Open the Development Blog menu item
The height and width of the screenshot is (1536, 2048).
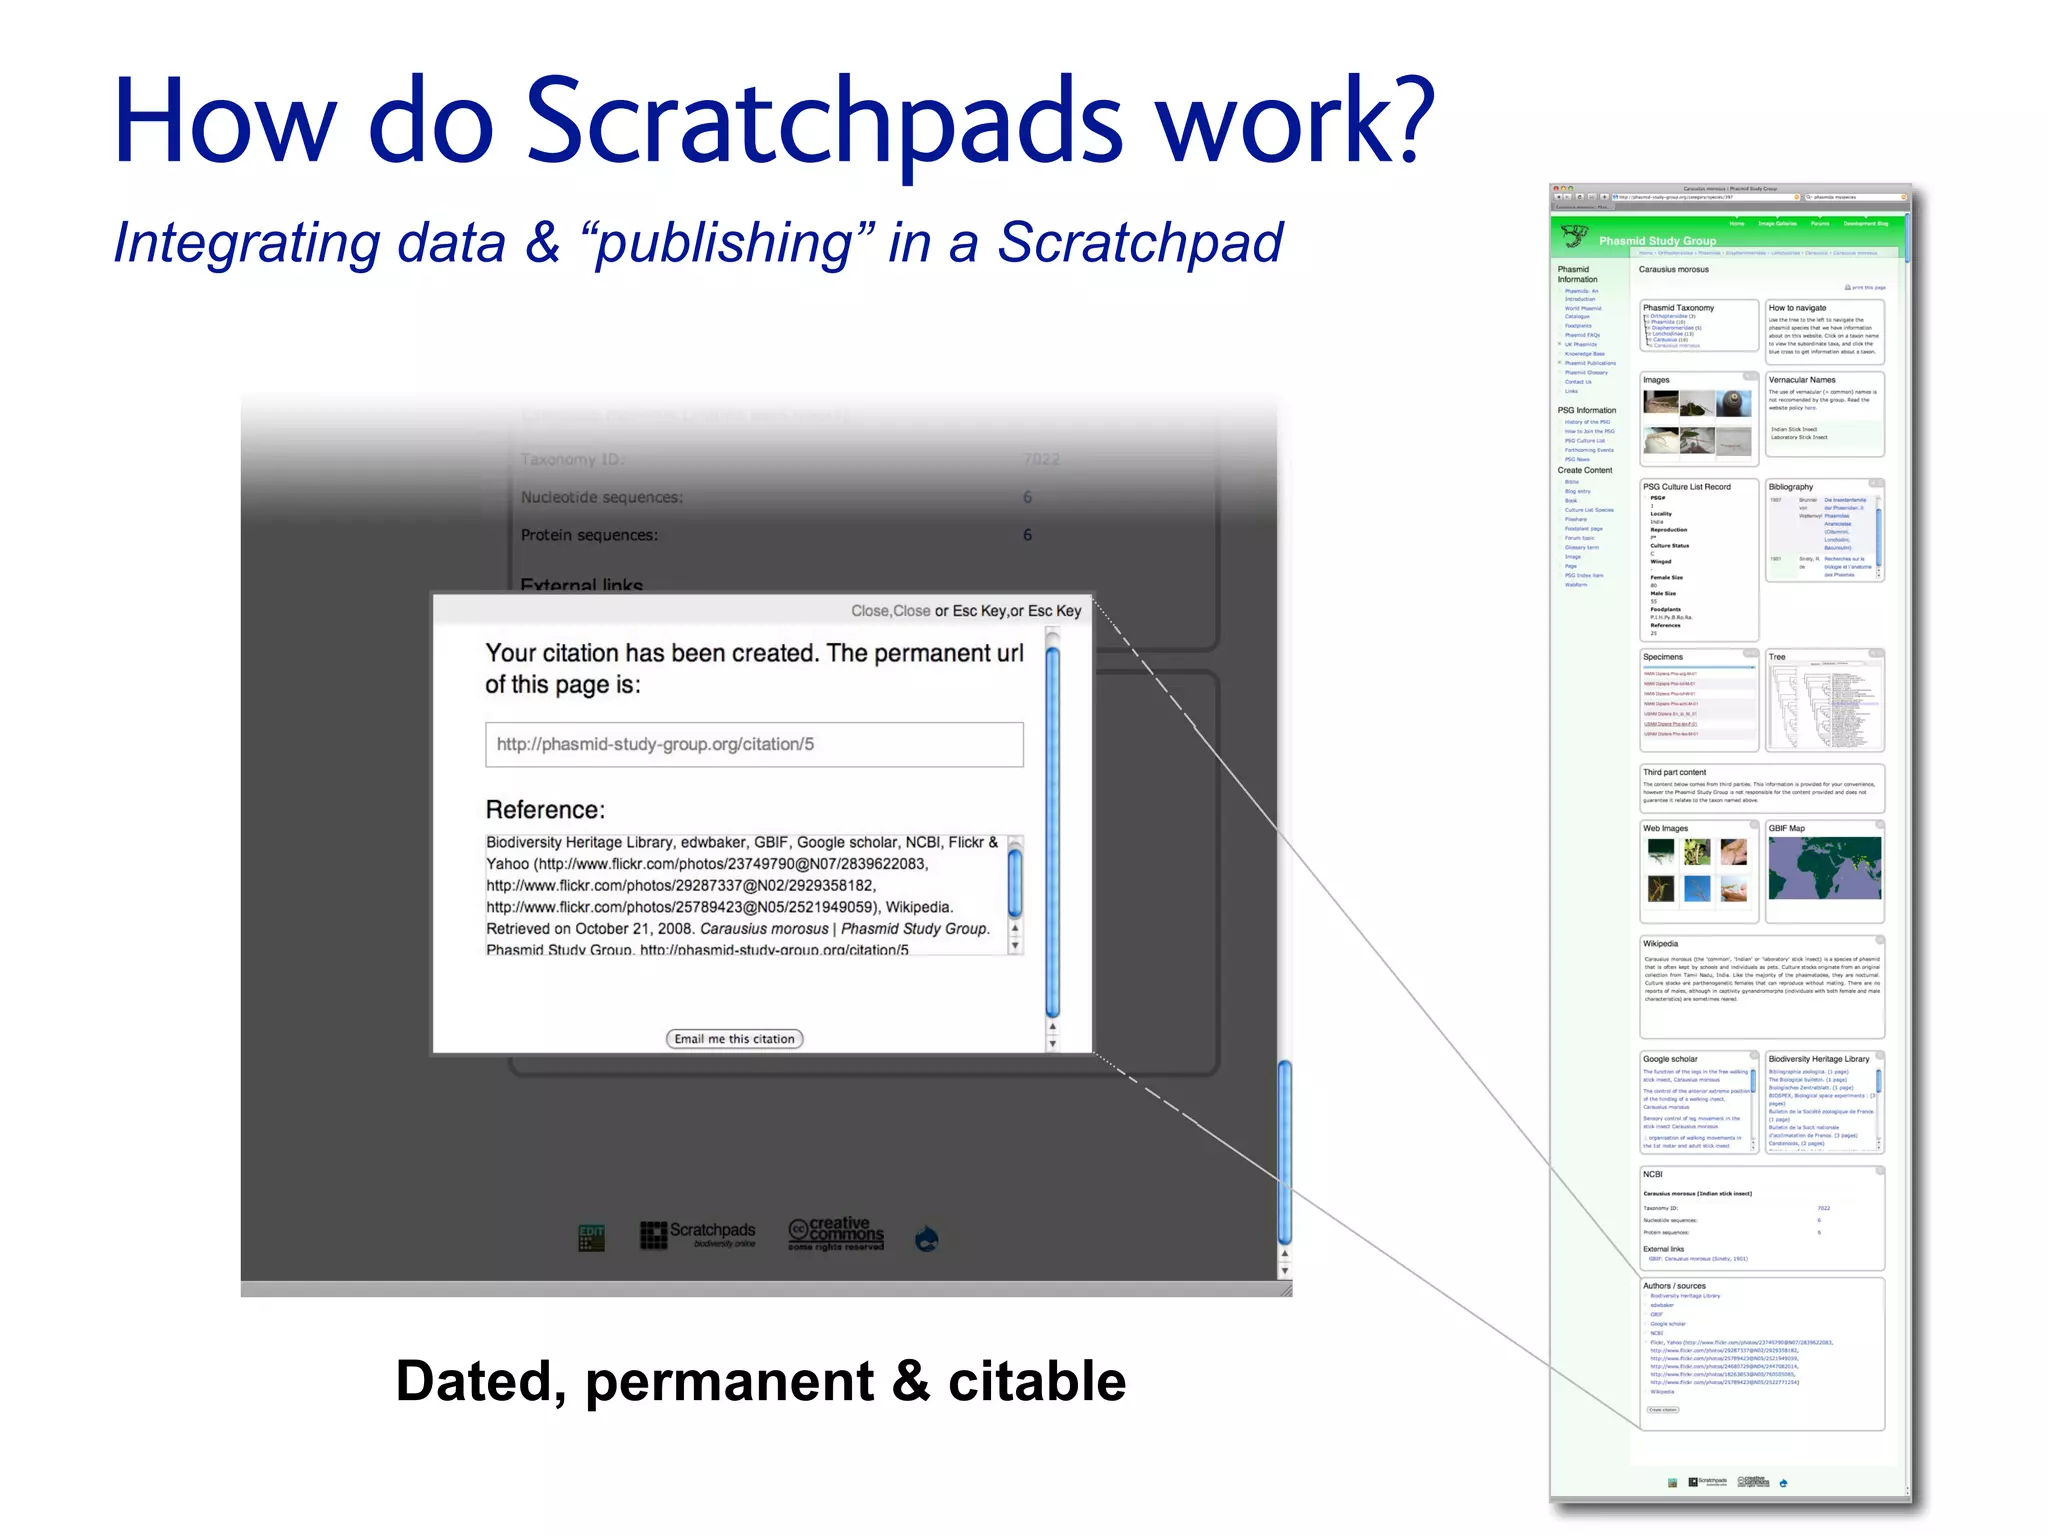(1866, 224)
